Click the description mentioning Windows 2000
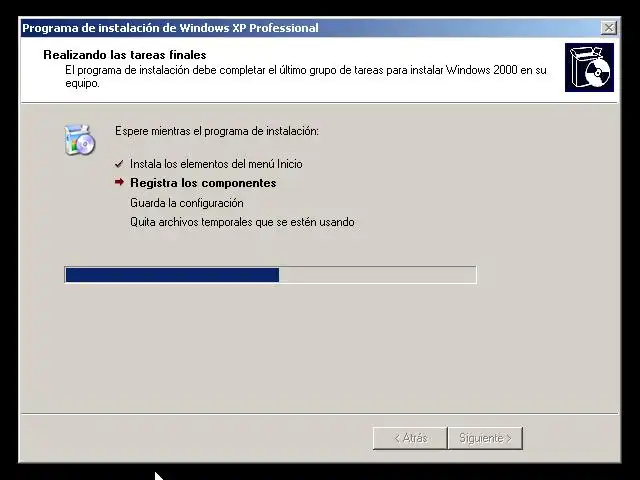 point(306,76)
